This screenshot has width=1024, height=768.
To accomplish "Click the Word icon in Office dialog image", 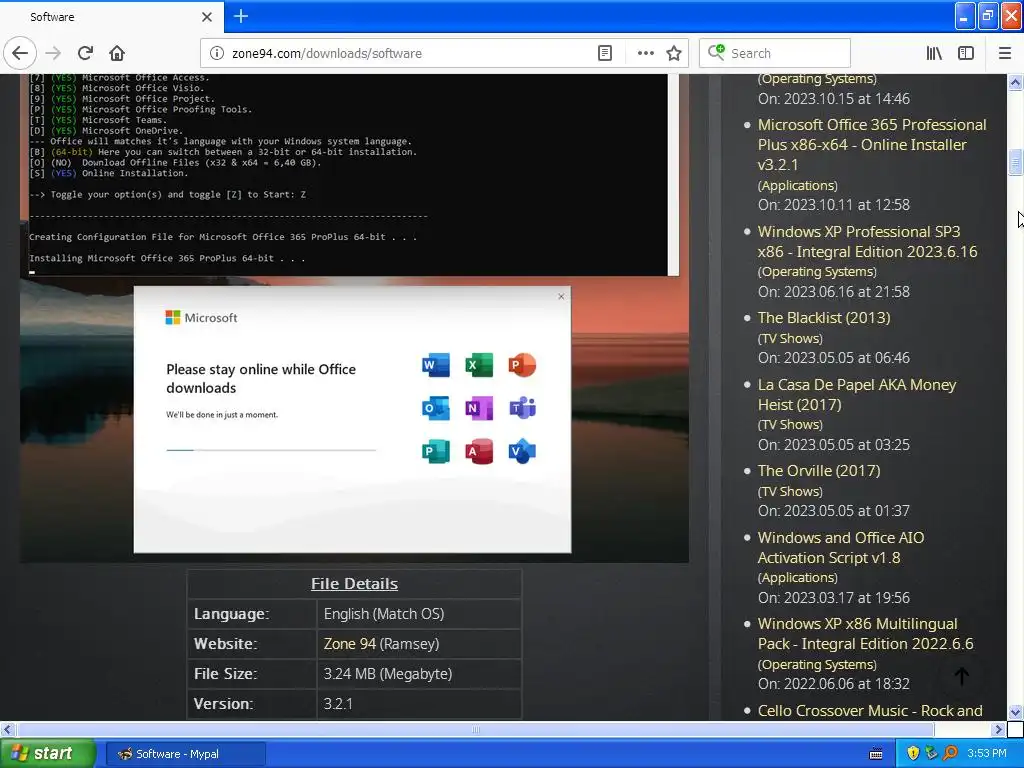I will pos(436,365).
